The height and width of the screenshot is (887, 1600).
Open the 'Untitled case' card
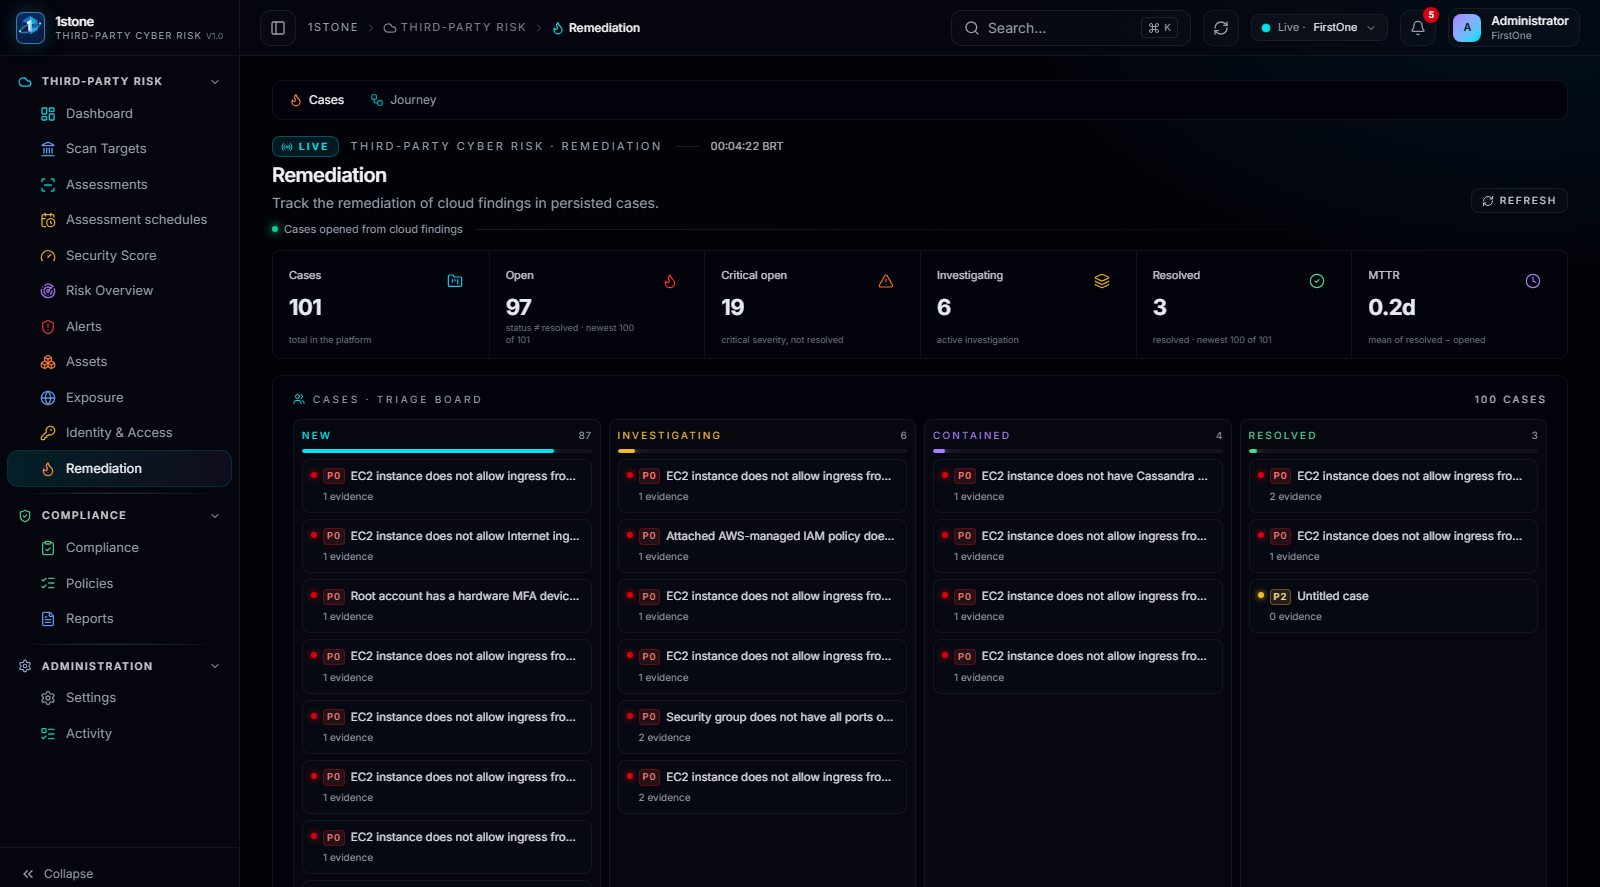[1393, 606]
